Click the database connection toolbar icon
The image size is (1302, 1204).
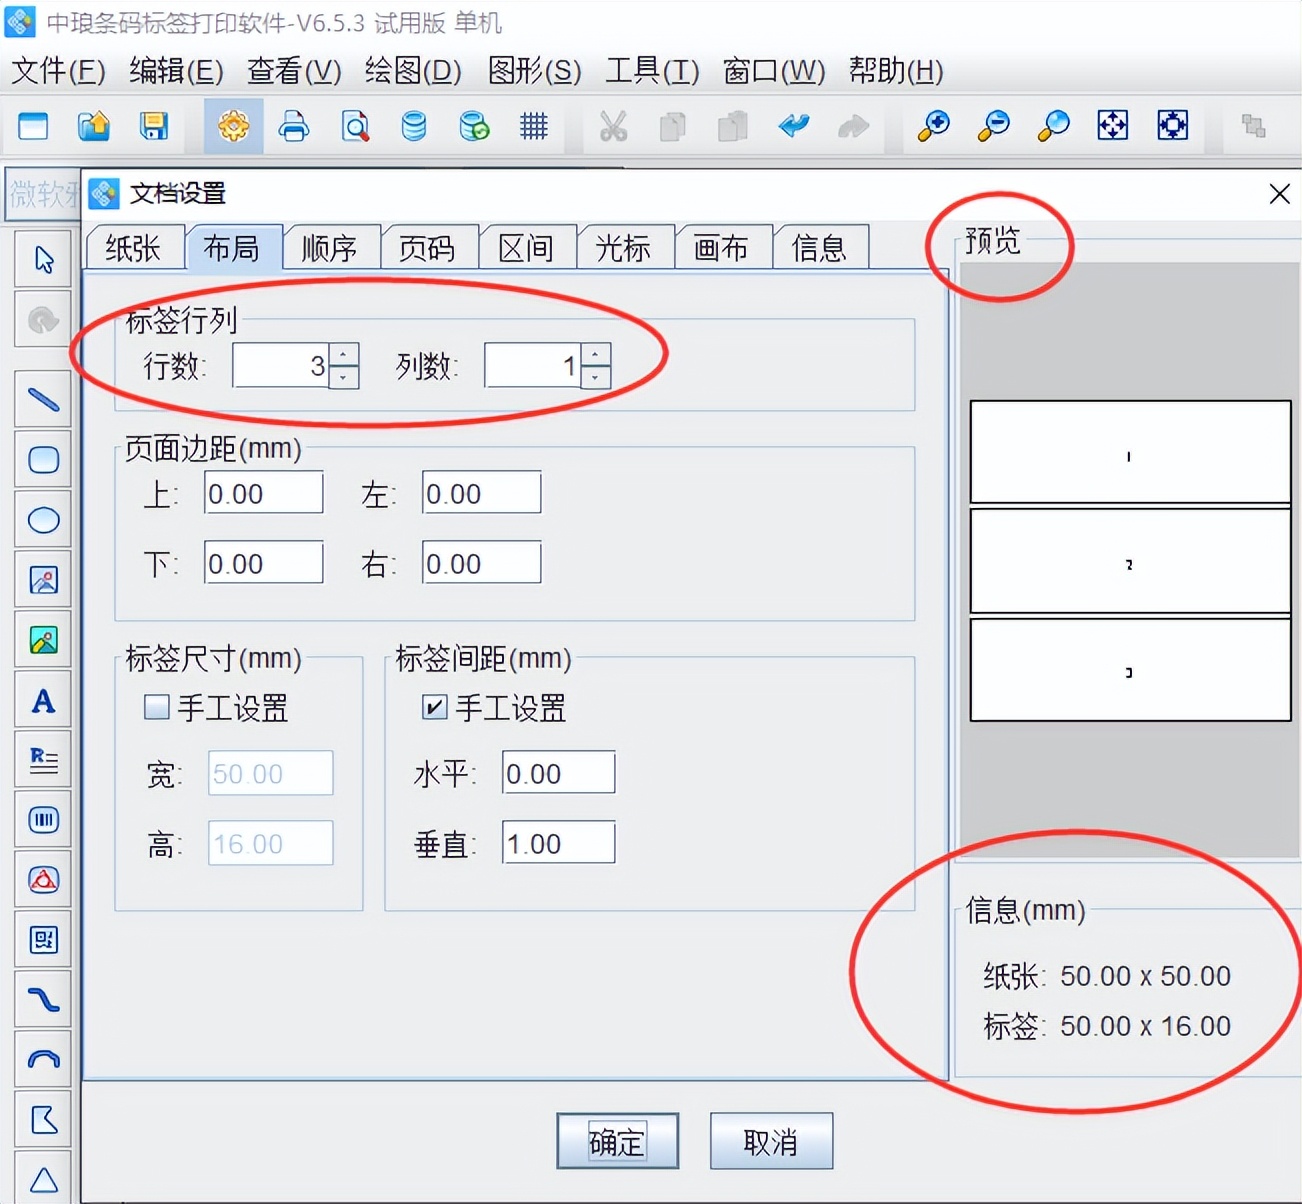(413, 126)
